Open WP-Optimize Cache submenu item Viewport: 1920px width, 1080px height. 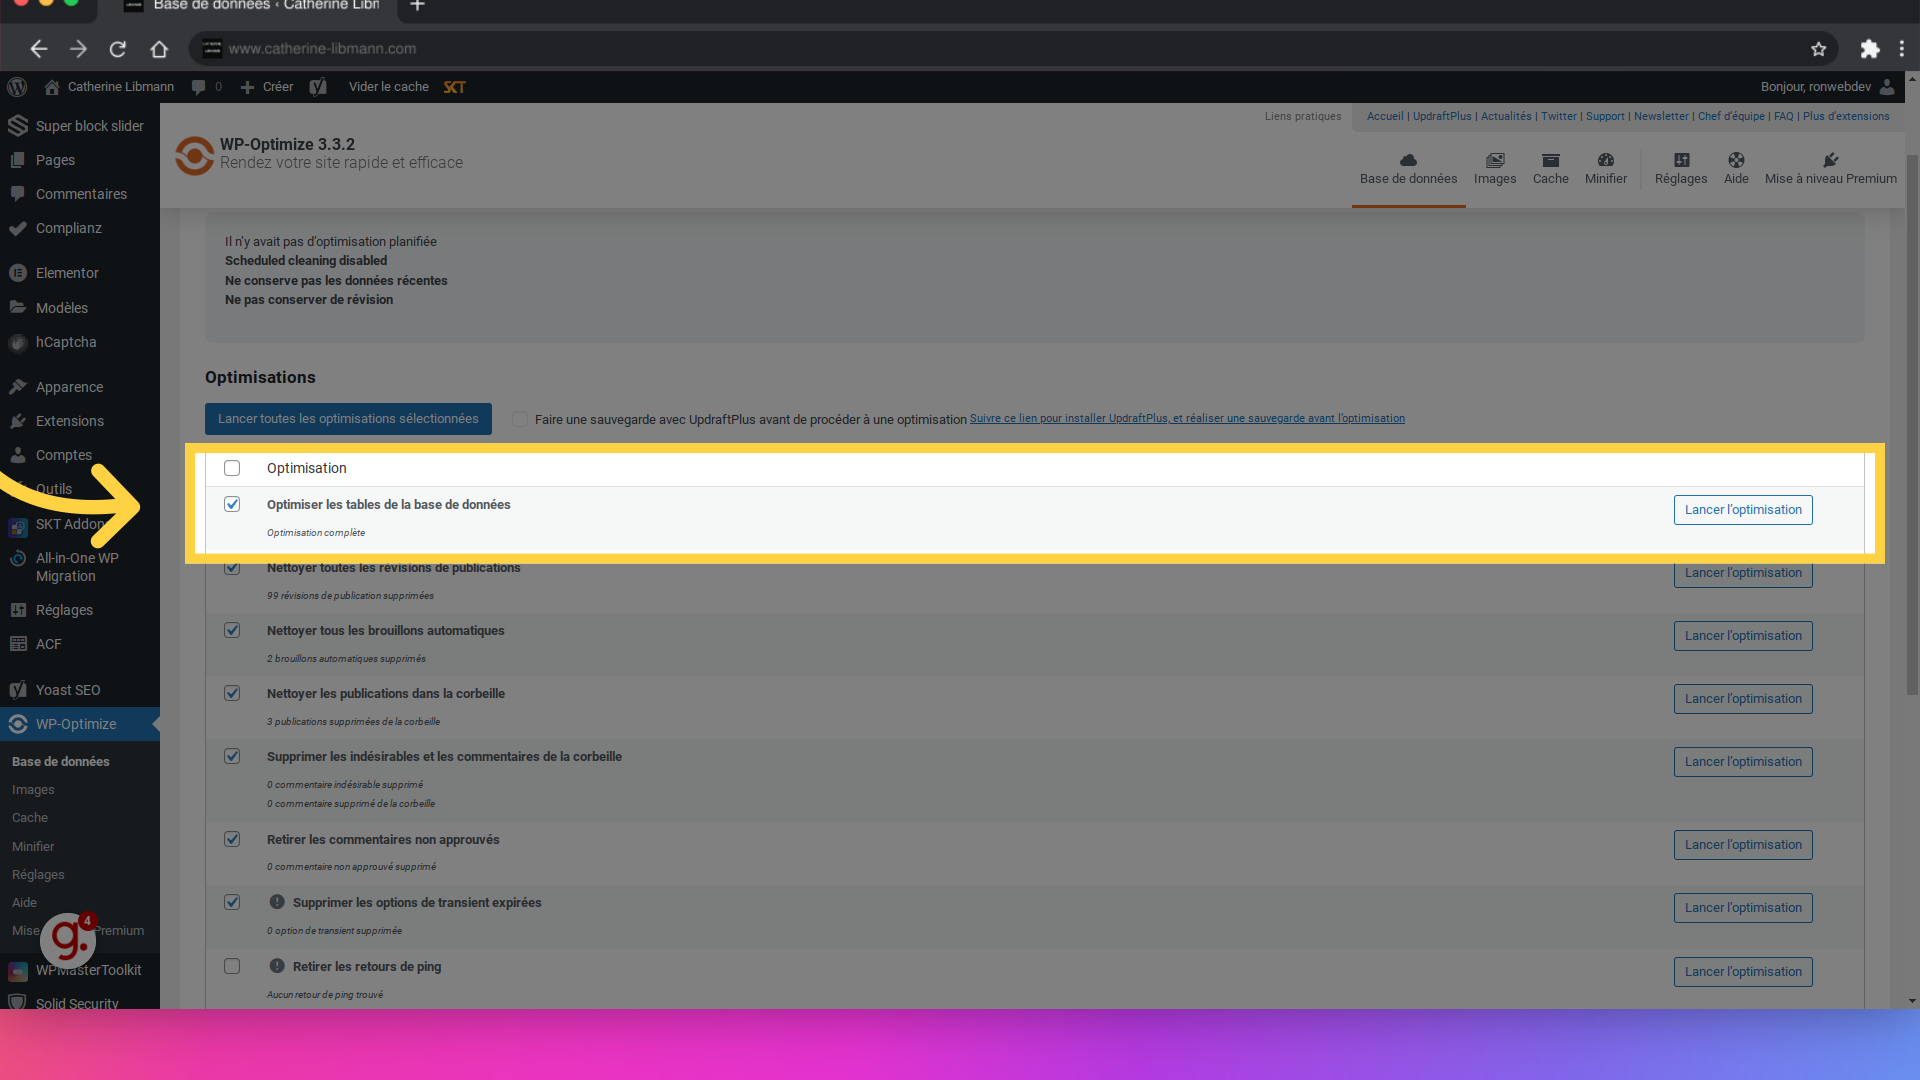coord(30,818)
